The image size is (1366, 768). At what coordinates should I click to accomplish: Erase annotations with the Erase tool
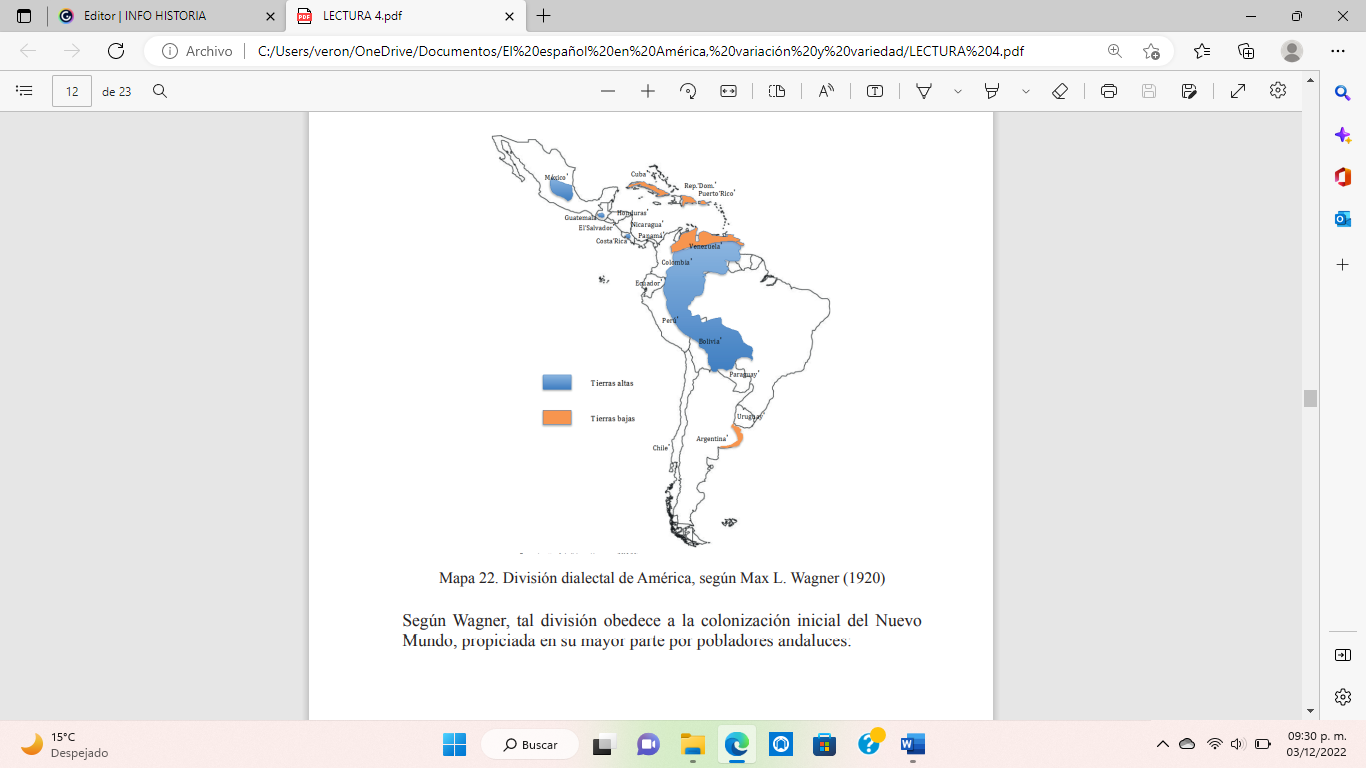pos(1057,91)
